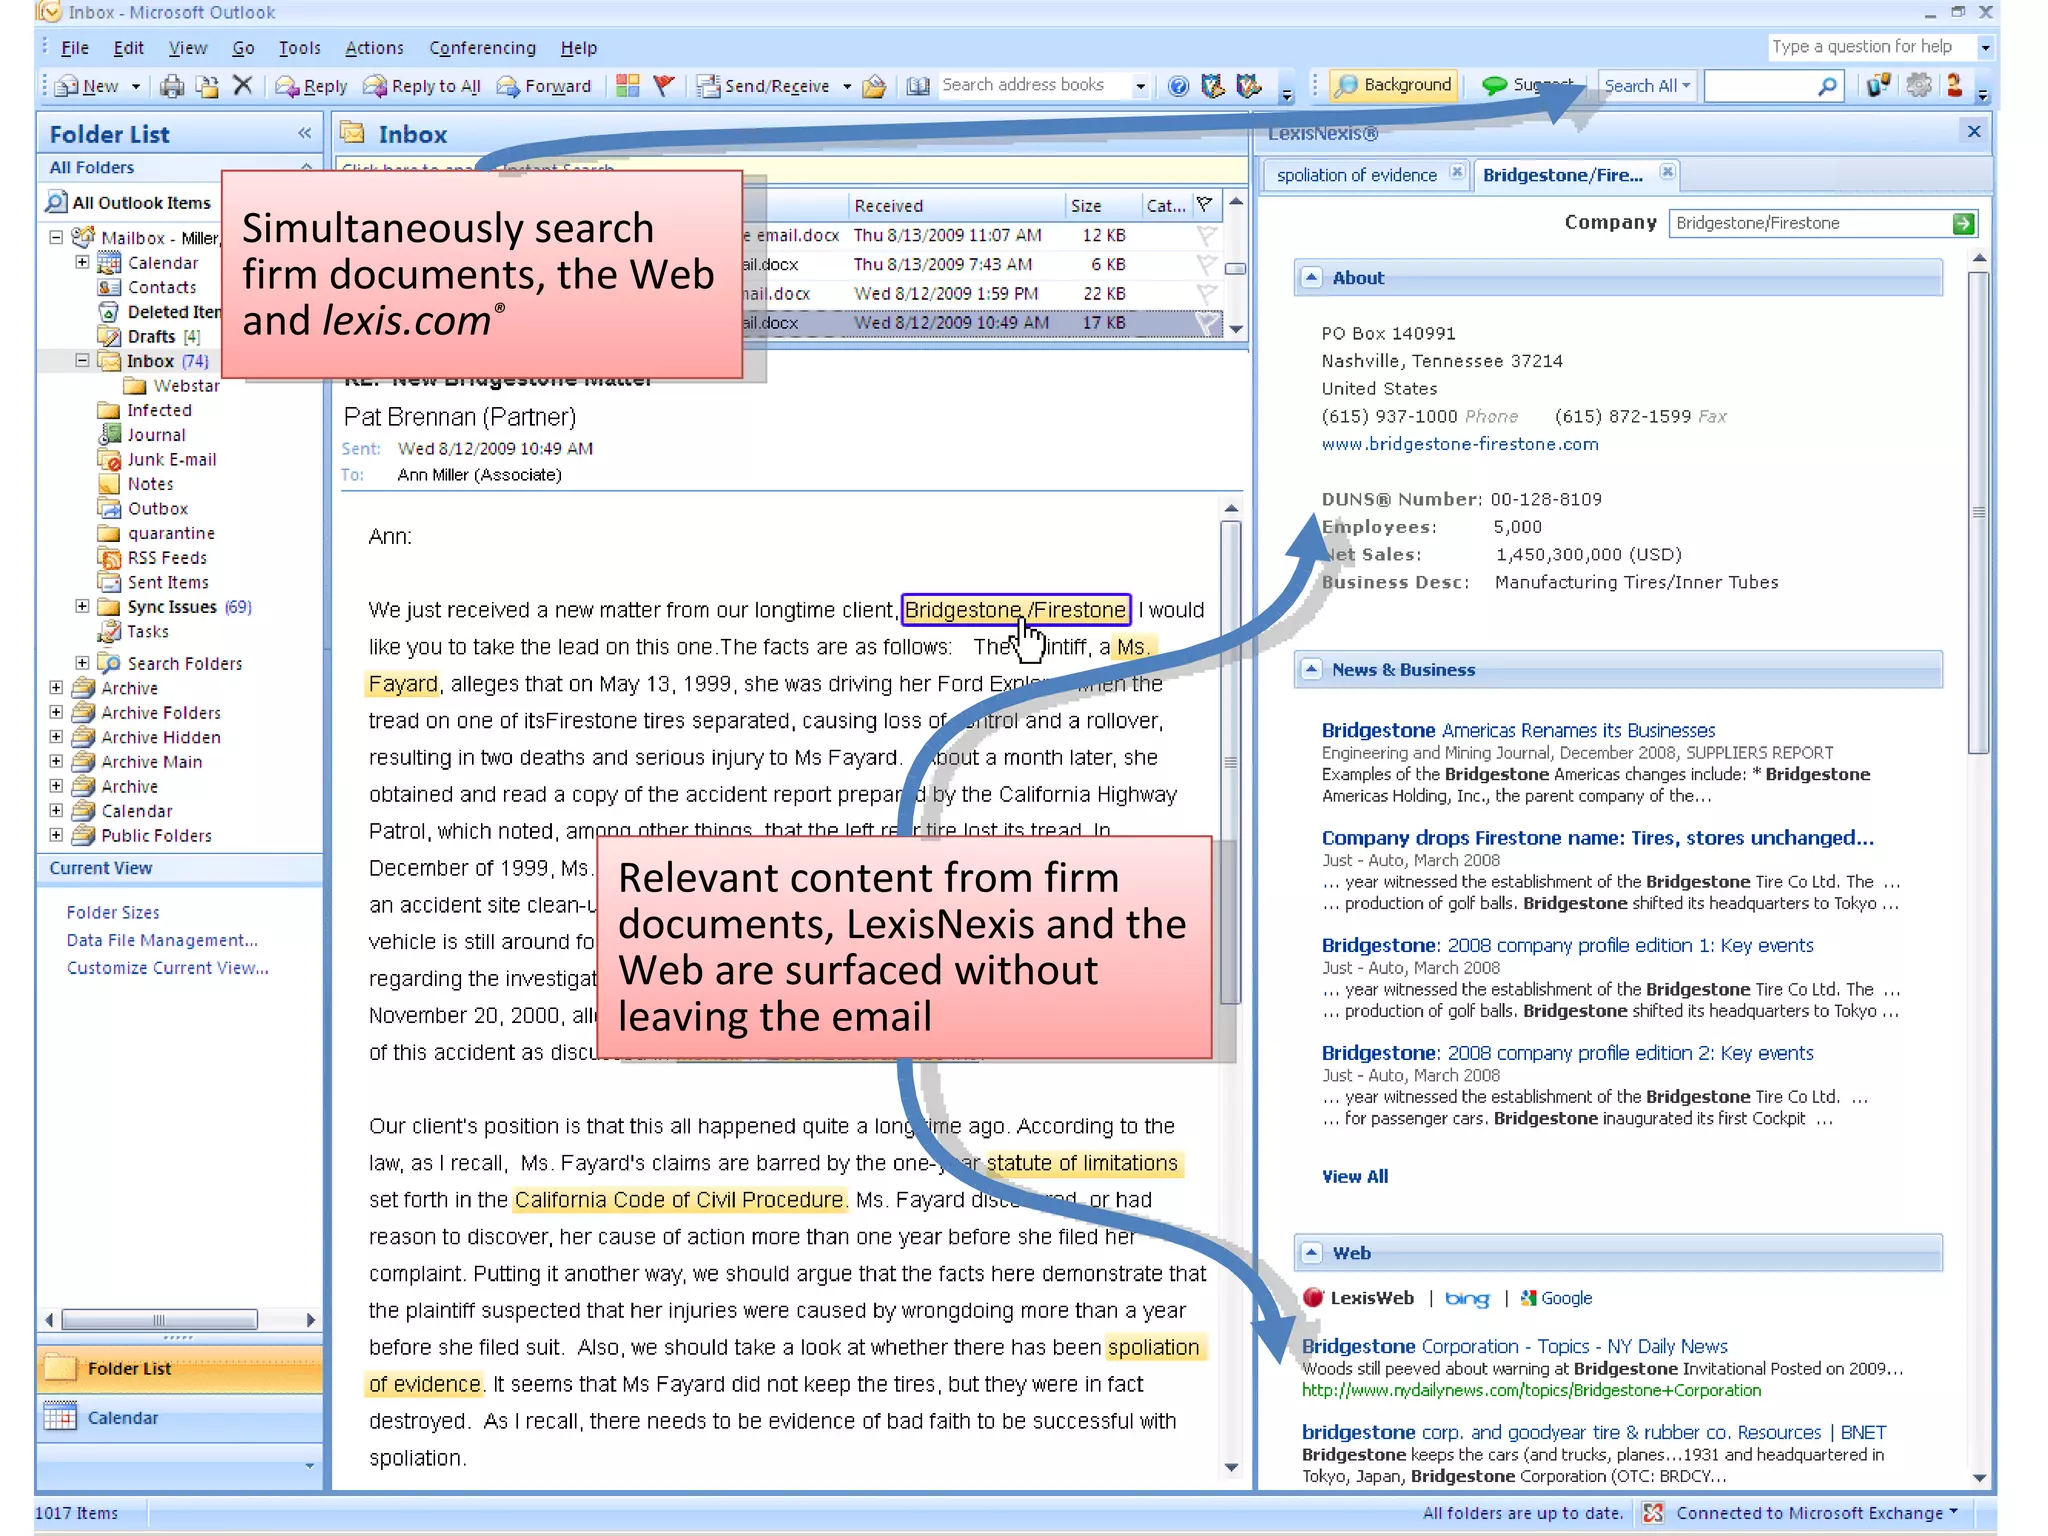Expand the Calendar node under Mailbox
This screenshot has width=2048, height=1536.
pyautogui.click(x=82, y=262)
